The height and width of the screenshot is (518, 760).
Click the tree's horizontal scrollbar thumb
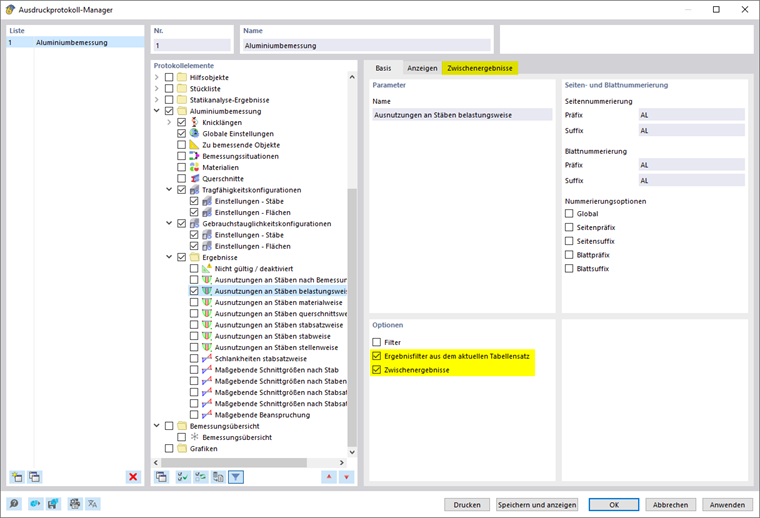point(234,462)
